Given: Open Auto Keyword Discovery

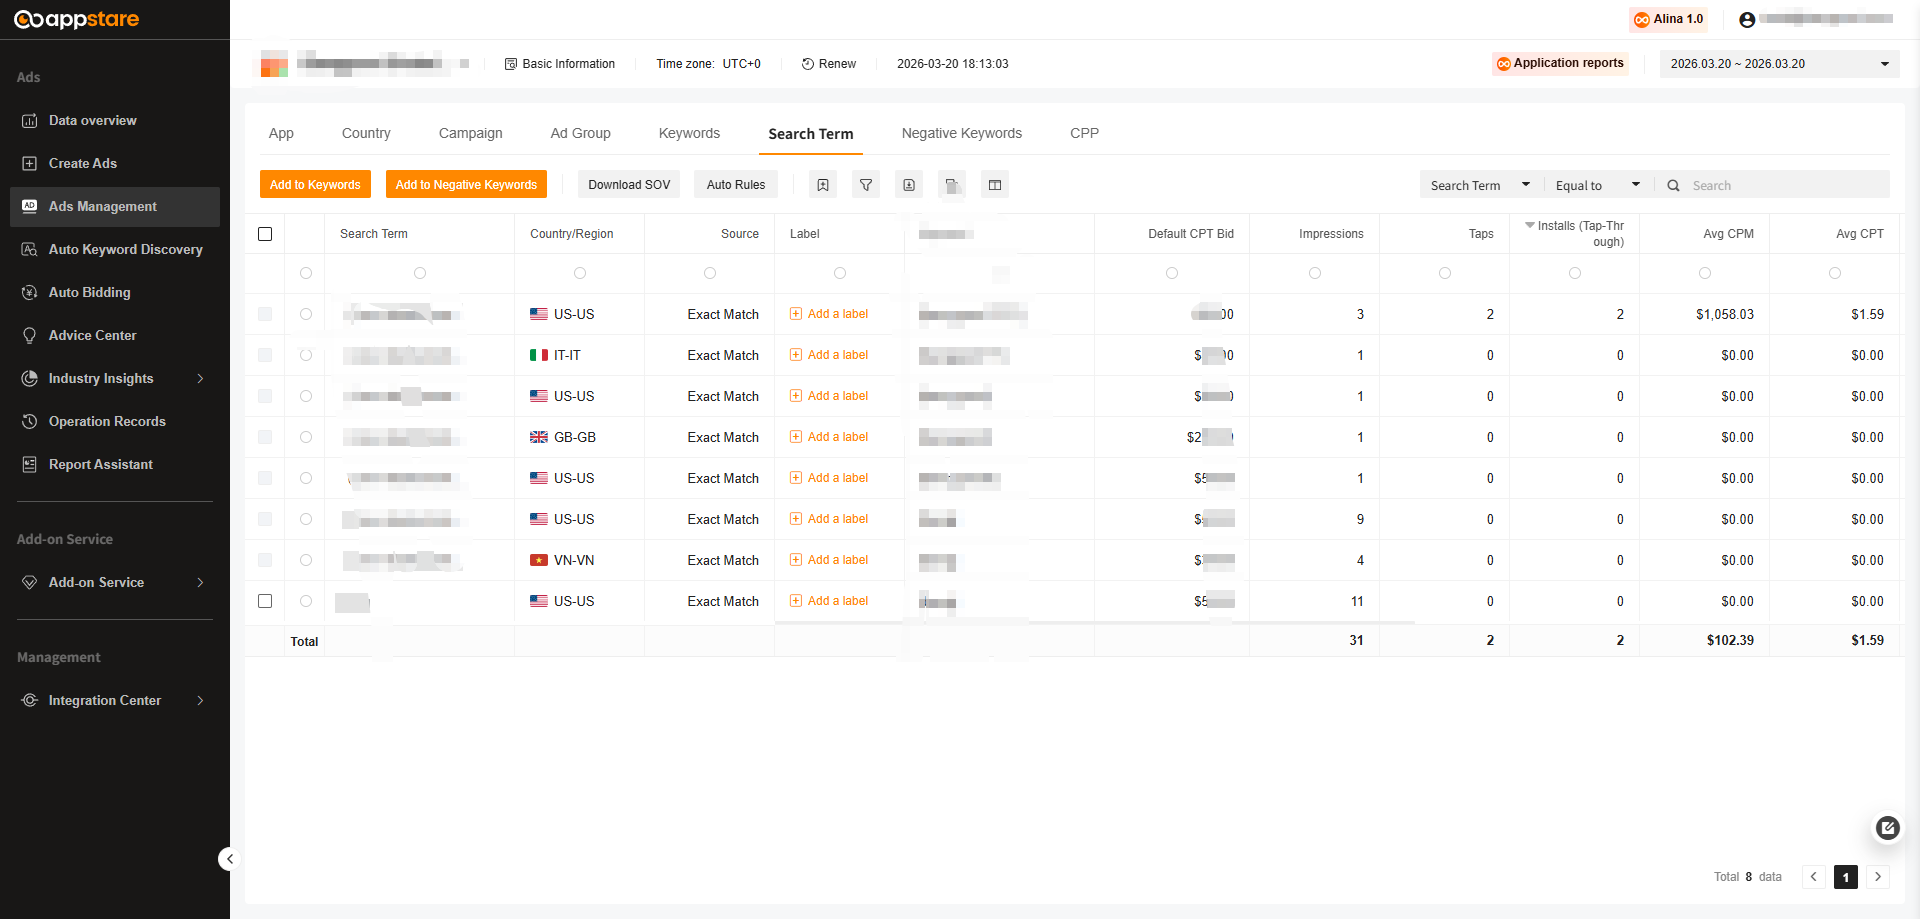Looking at the screenshot, I should coord(125,249).
